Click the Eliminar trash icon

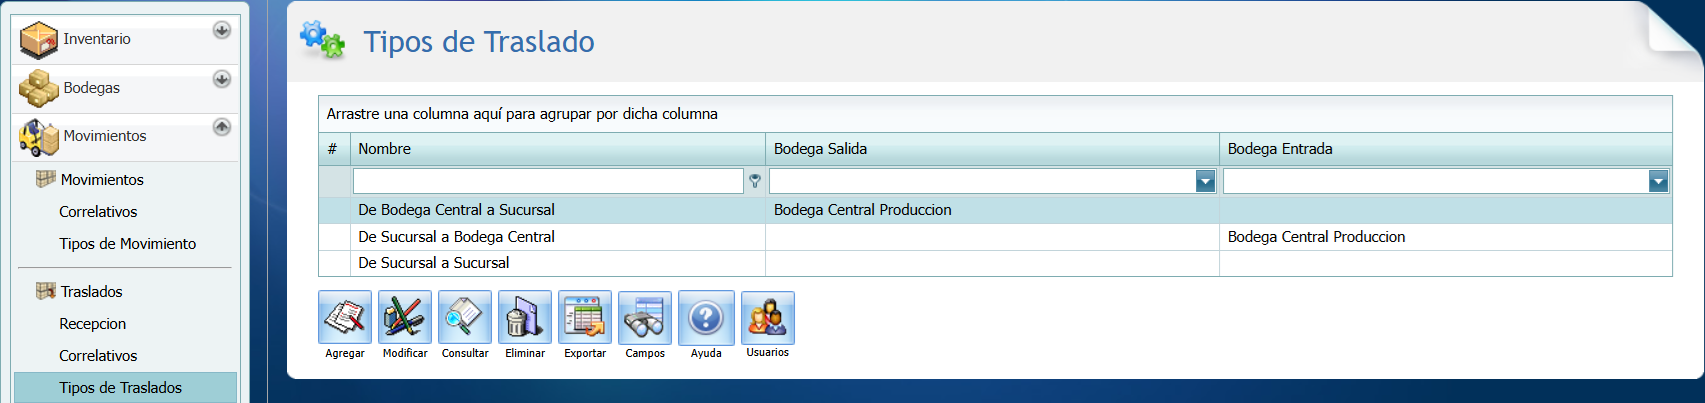525,318
